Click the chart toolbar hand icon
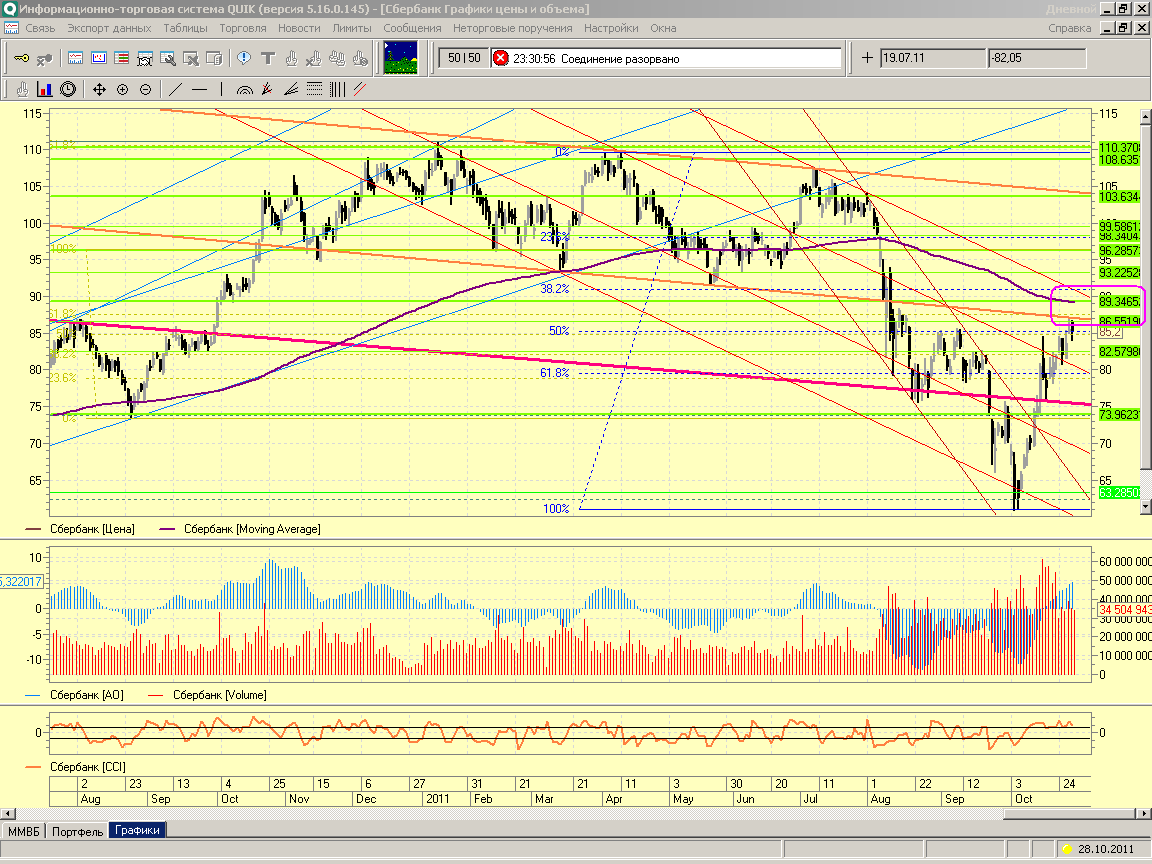 pos(22,90)
